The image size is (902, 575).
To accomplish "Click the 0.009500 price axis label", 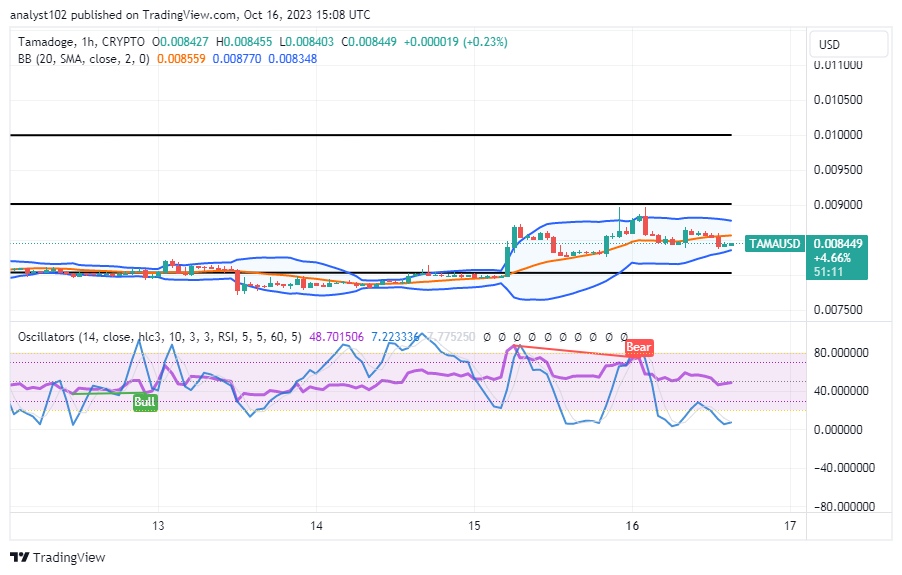I will tap(838, 170).
